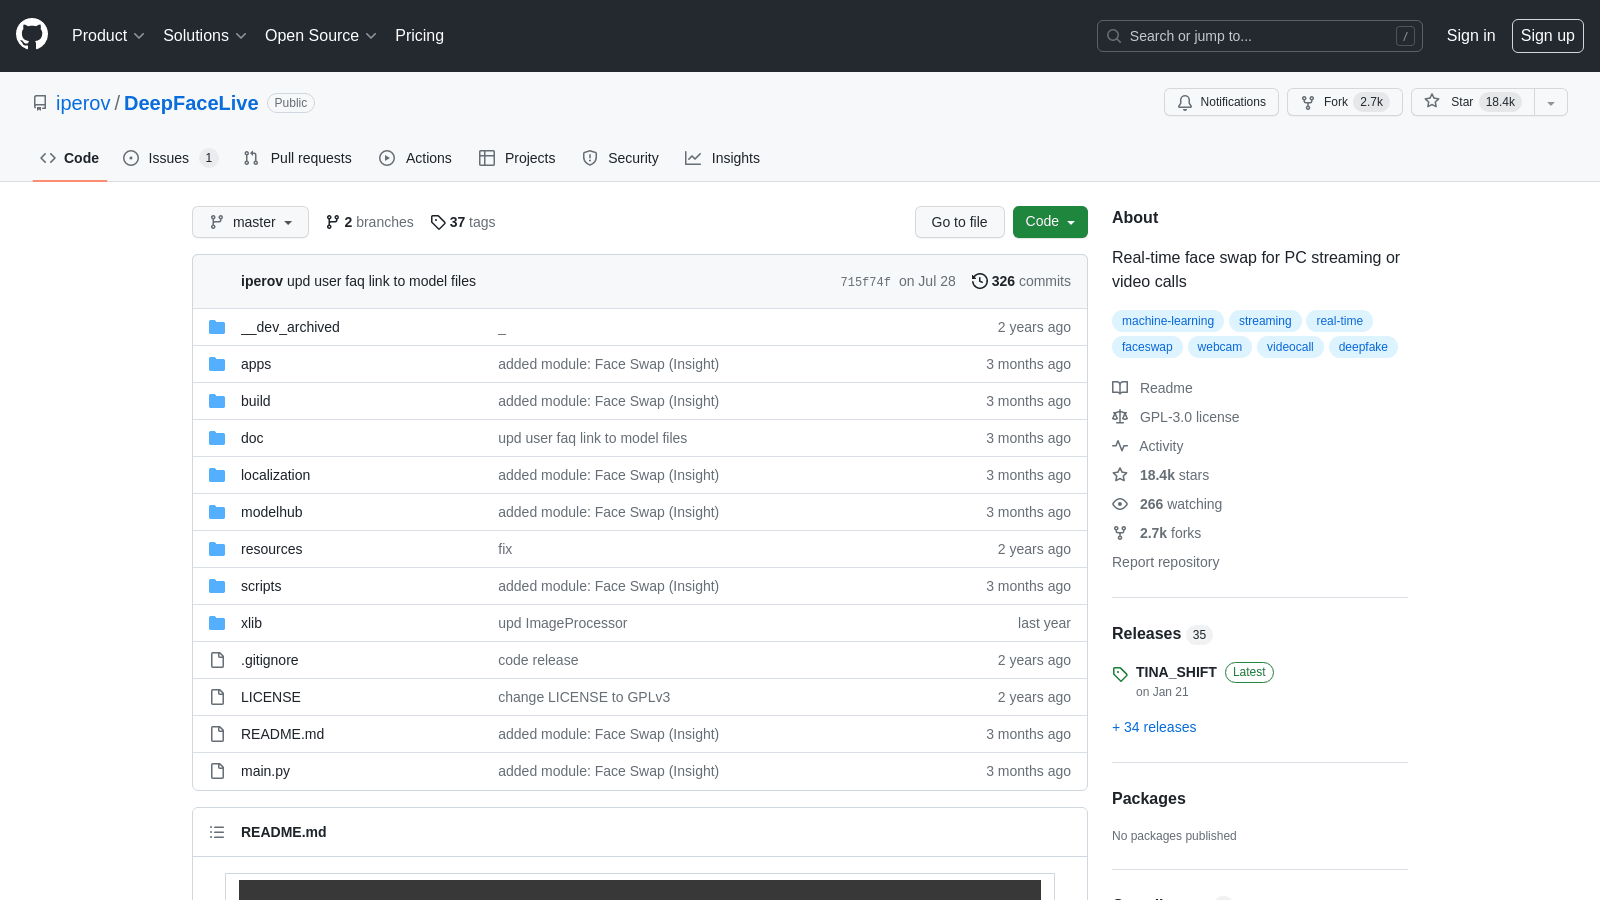Screen dimensions: 1600x900
Task: Click the commit history clock icon
Action: pos(979,281)
